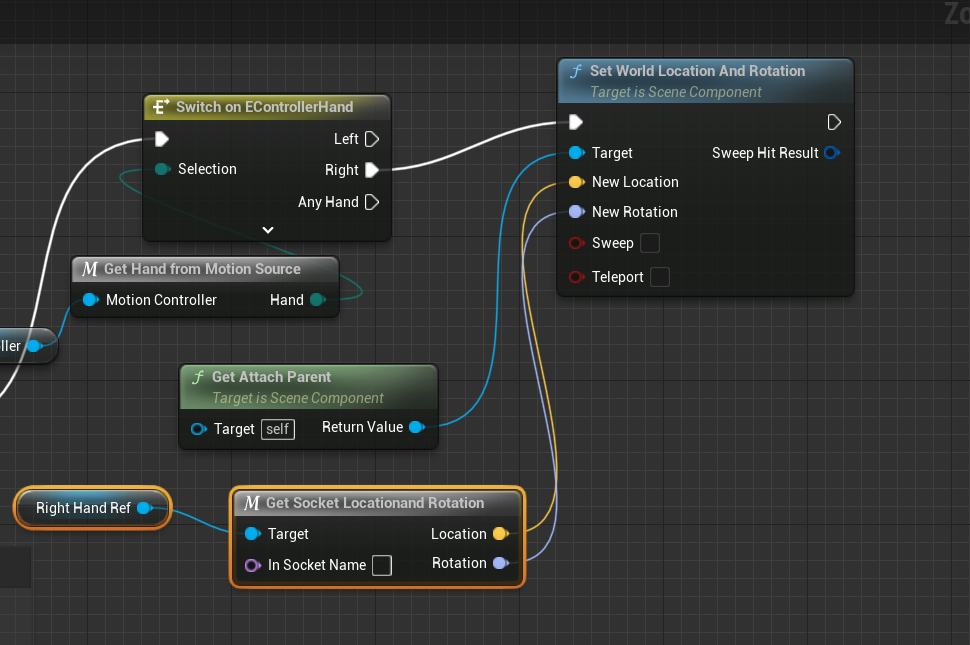Screen dimensions: 970x645
Task: Enable the Teleport checkbox
Action: [x=659, y=277]
